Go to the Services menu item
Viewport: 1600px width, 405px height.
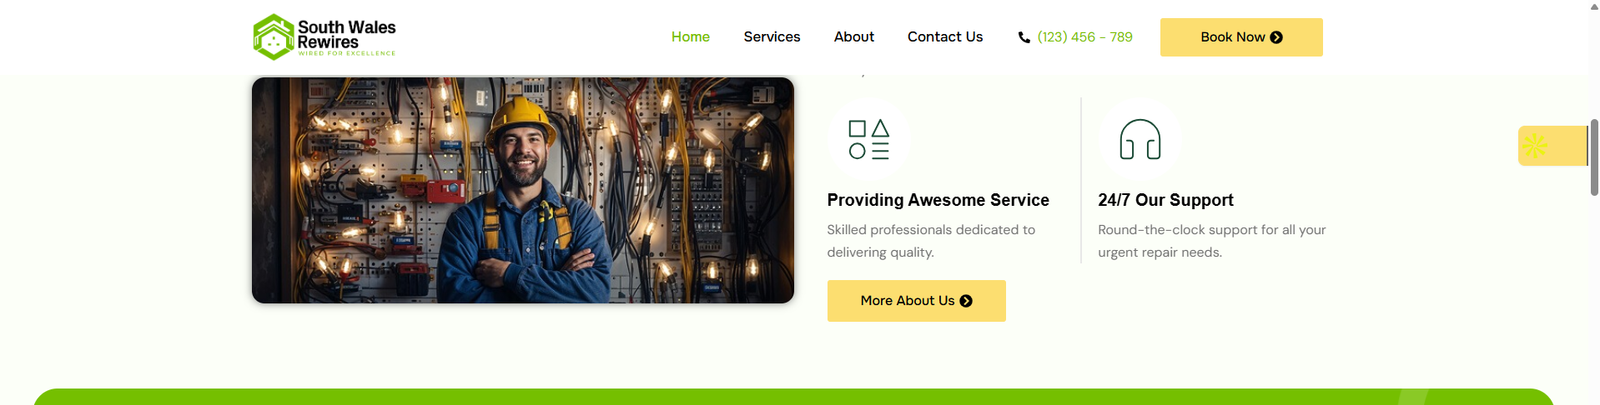pos(772,37)
